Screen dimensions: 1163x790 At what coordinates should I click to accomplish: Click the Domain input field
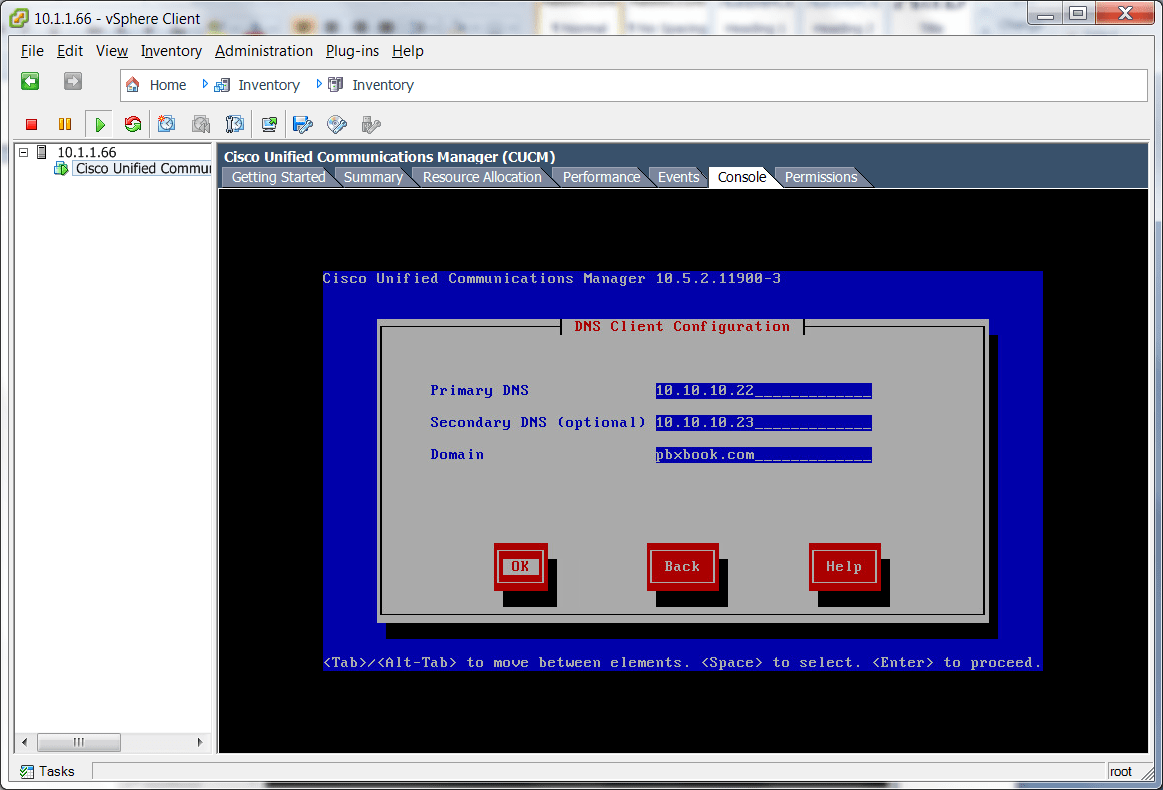(763, 455)
